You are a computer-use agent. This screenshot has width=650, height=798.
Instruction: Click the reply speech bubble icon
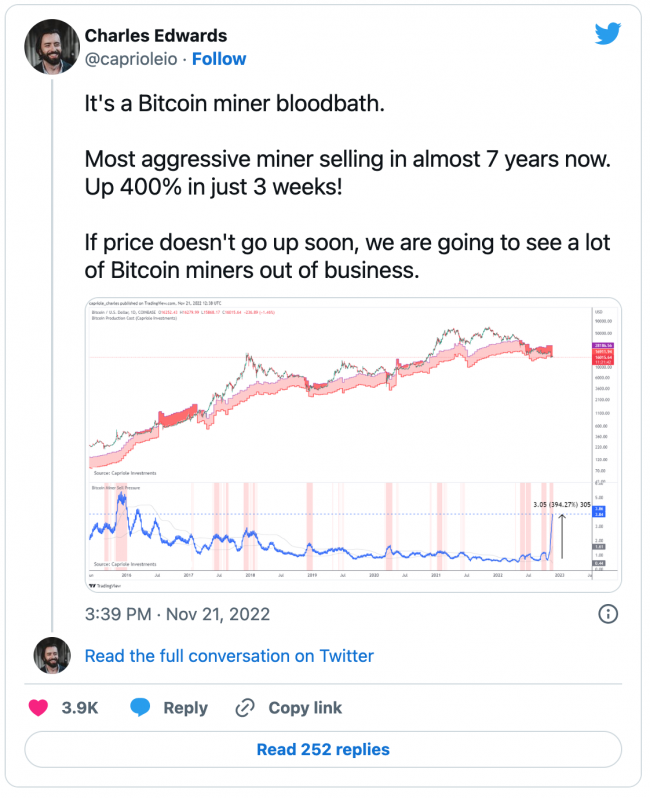tap(140, 707)
